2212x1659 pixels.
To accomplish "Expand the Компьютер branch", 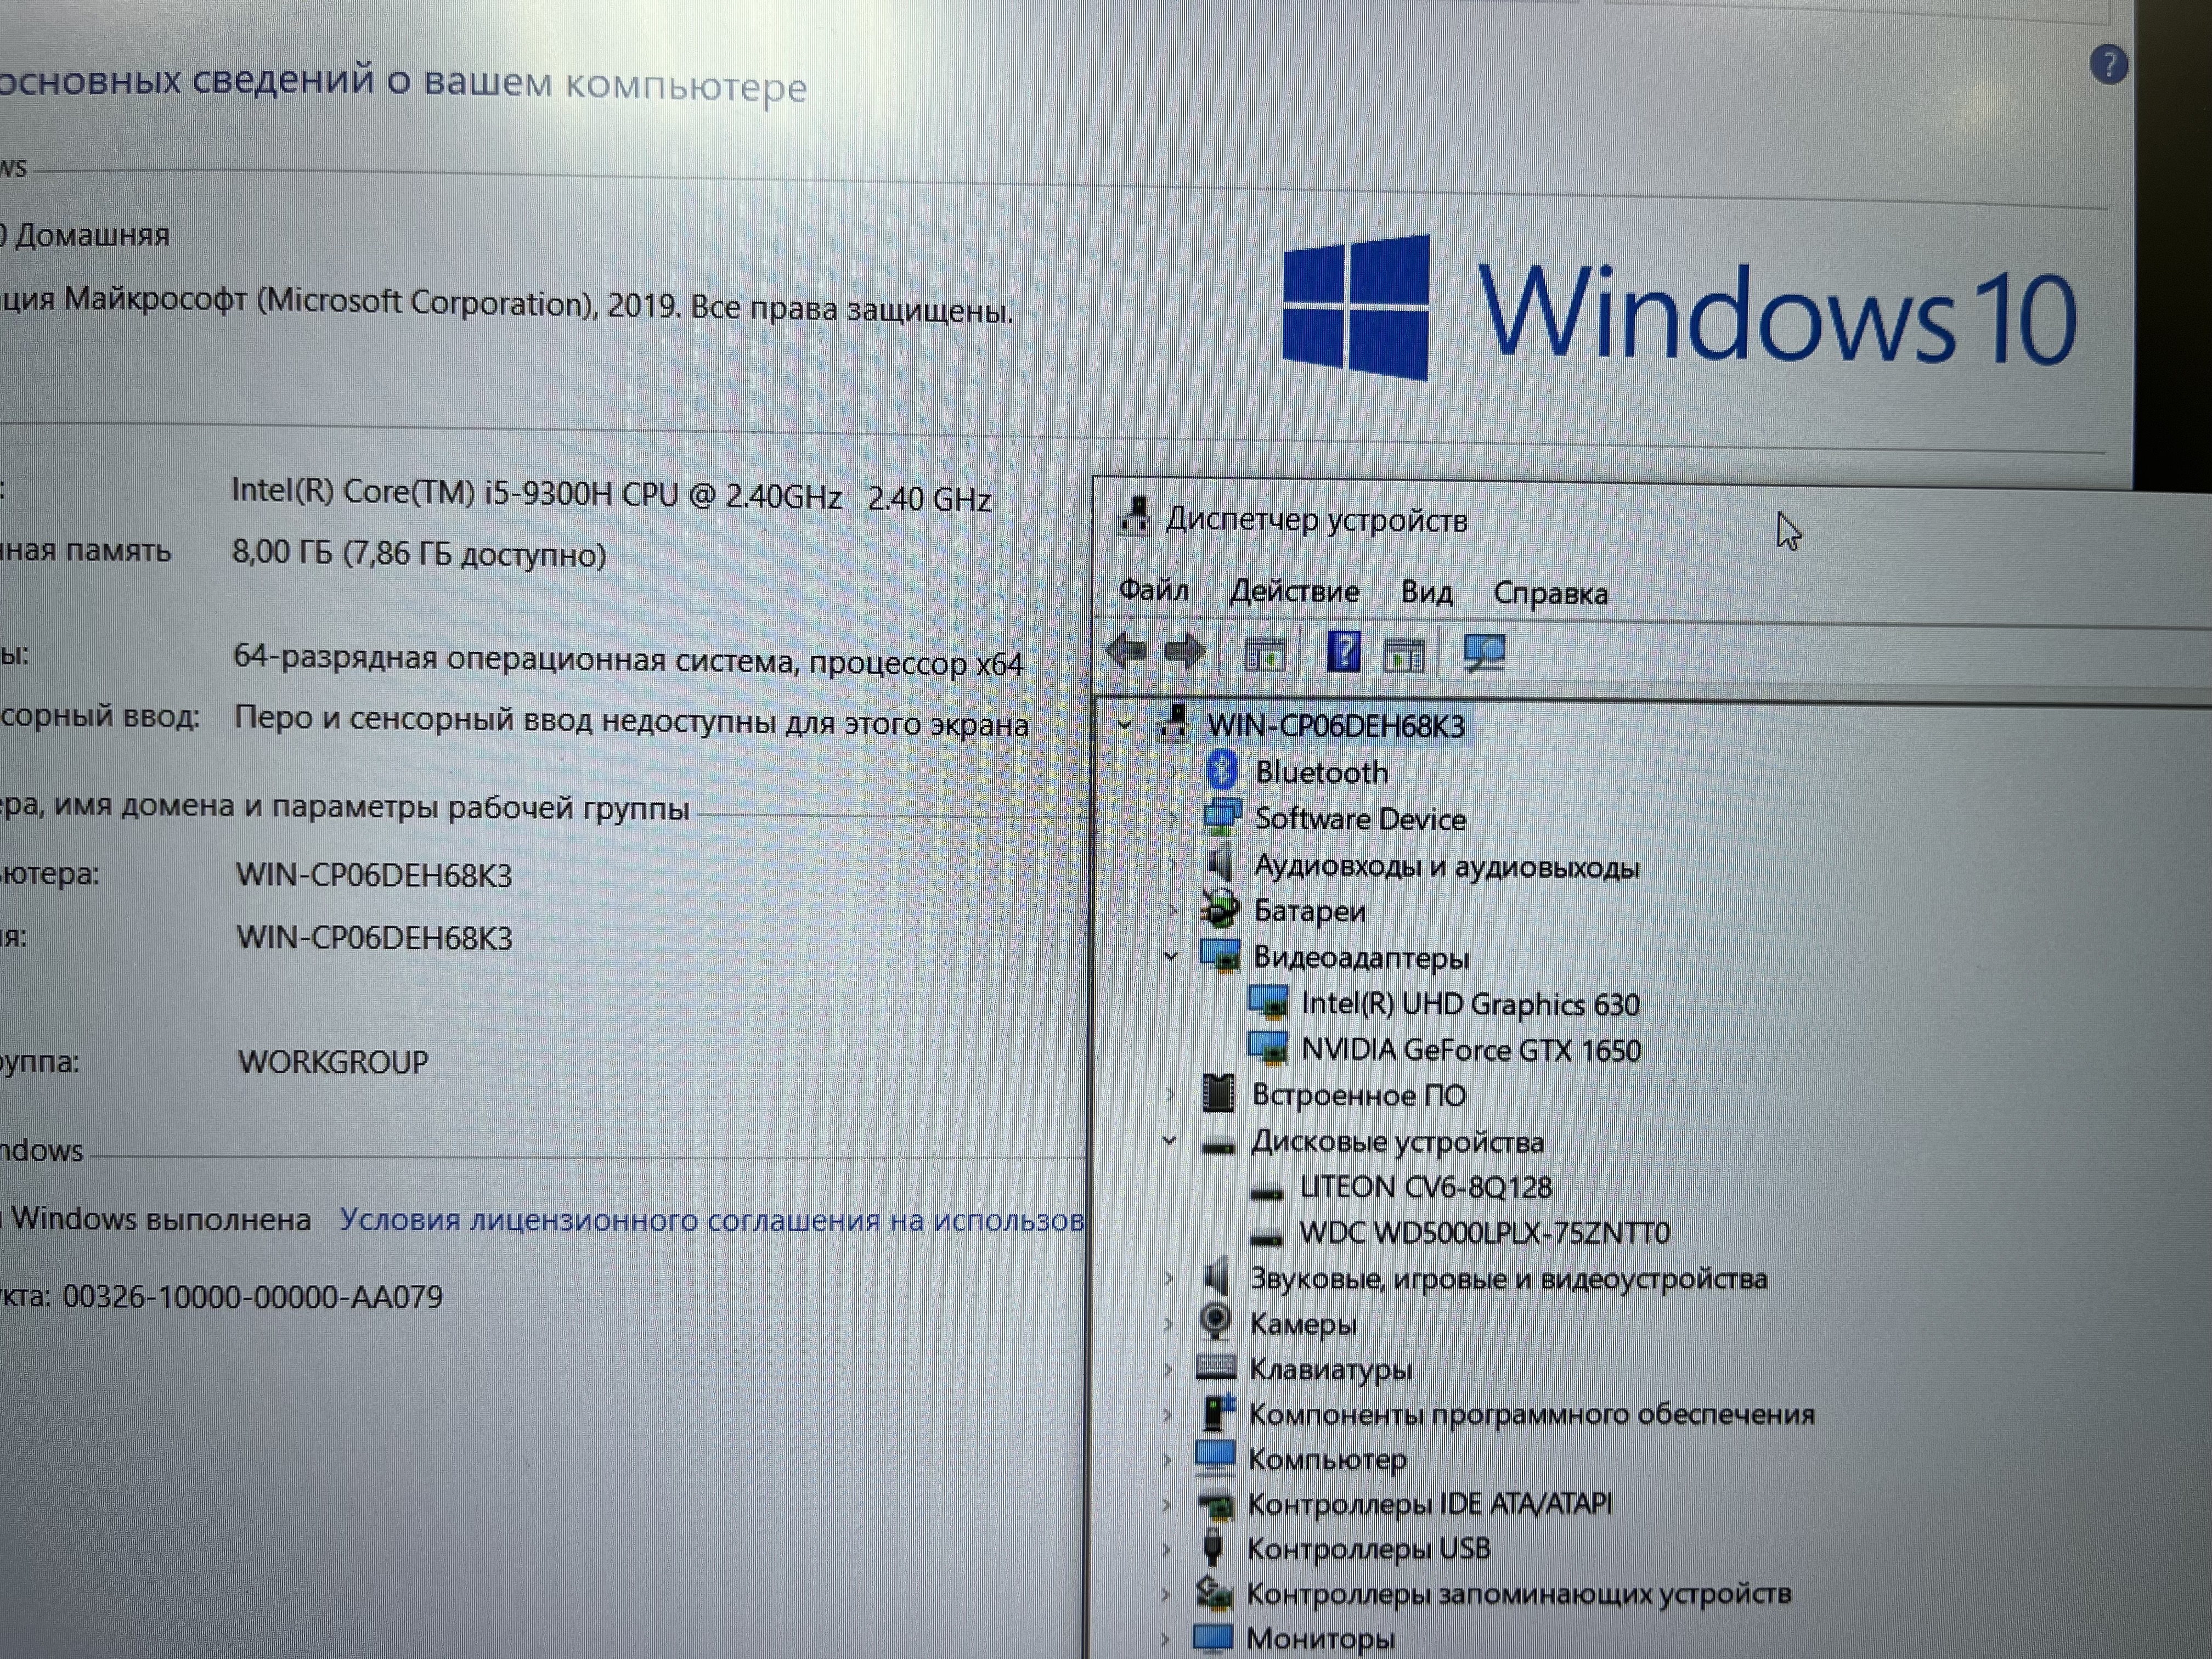I will click(1167, 1459).
